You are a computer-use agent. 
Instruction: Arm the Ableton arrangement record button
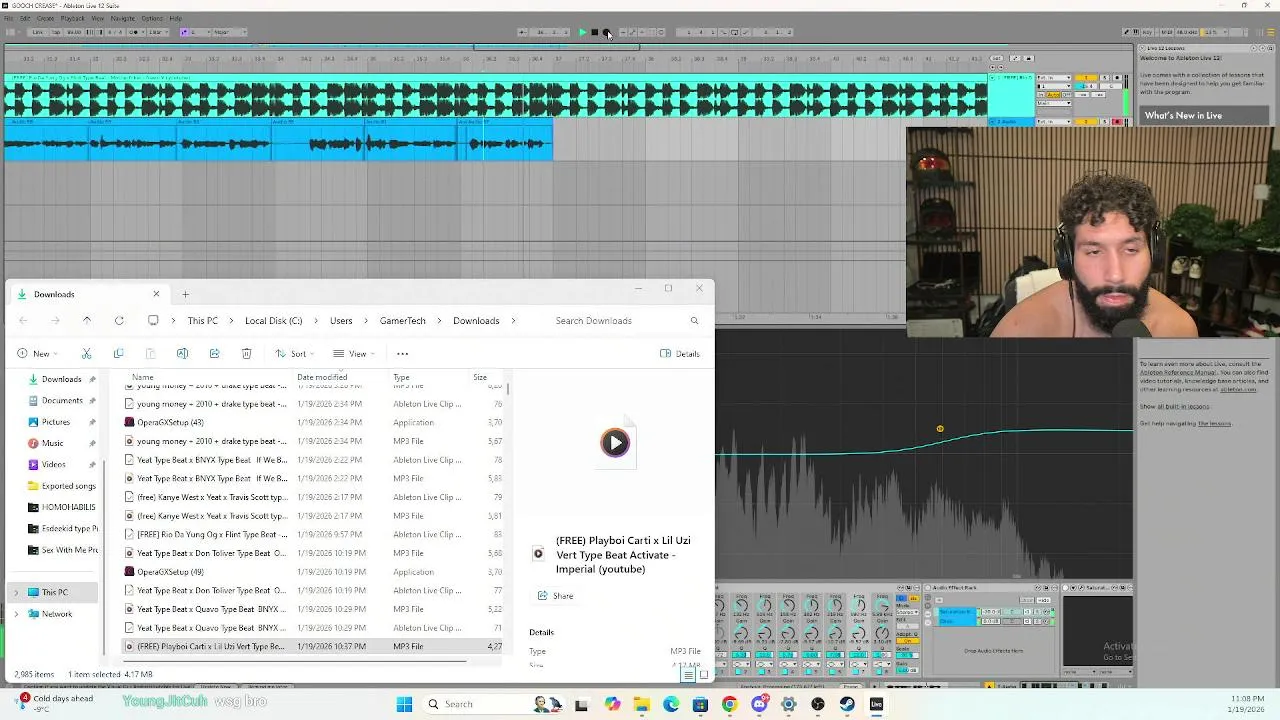click(x=606, y=32)
